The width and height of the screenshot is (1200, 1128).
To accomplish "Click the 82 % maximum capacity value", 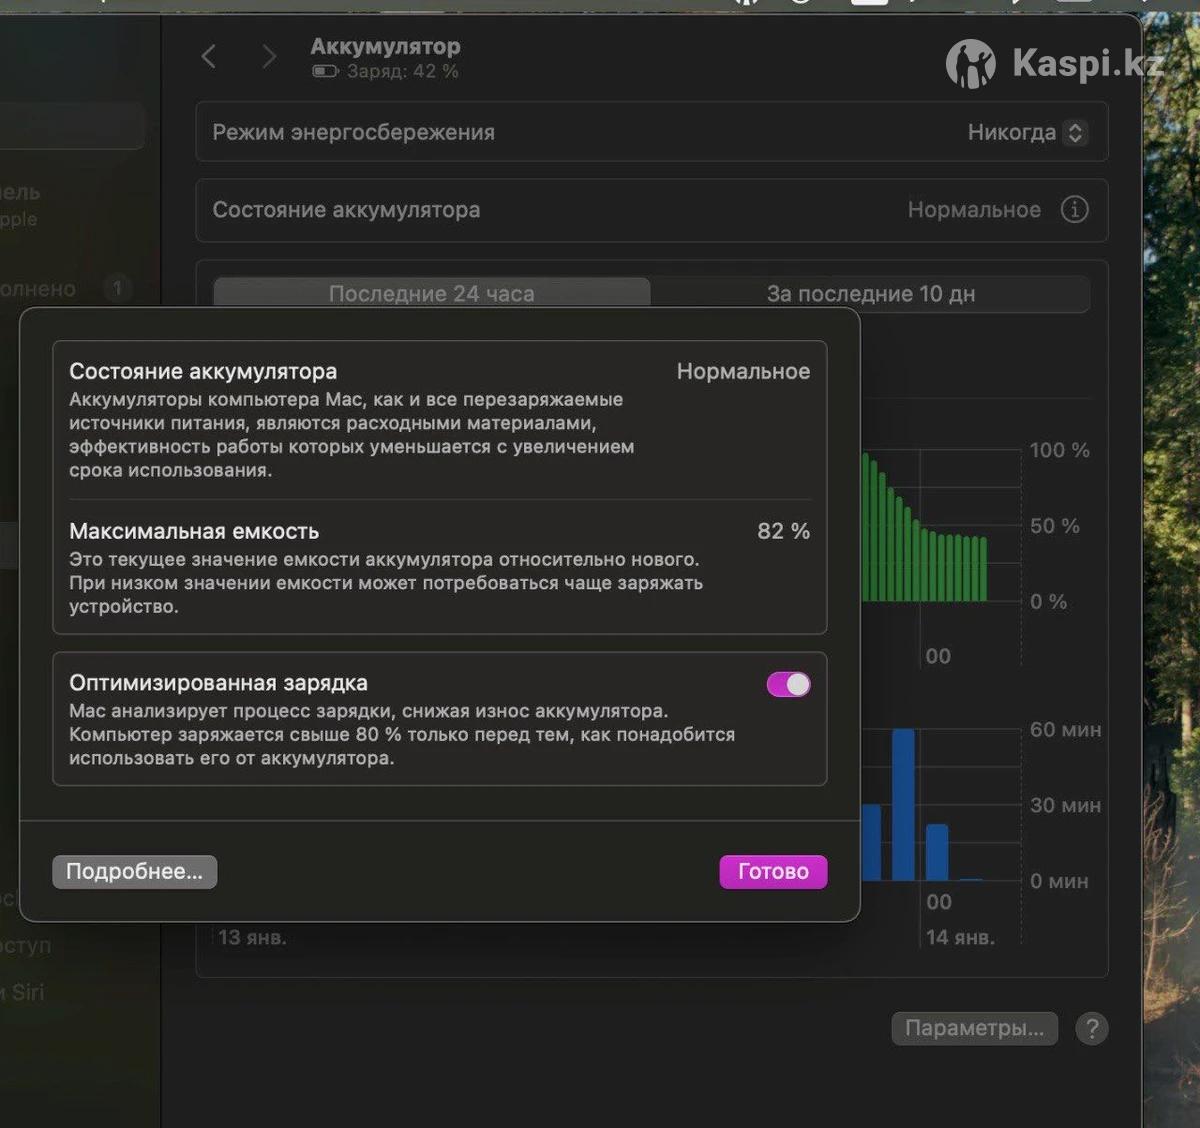I will (783, 532).
